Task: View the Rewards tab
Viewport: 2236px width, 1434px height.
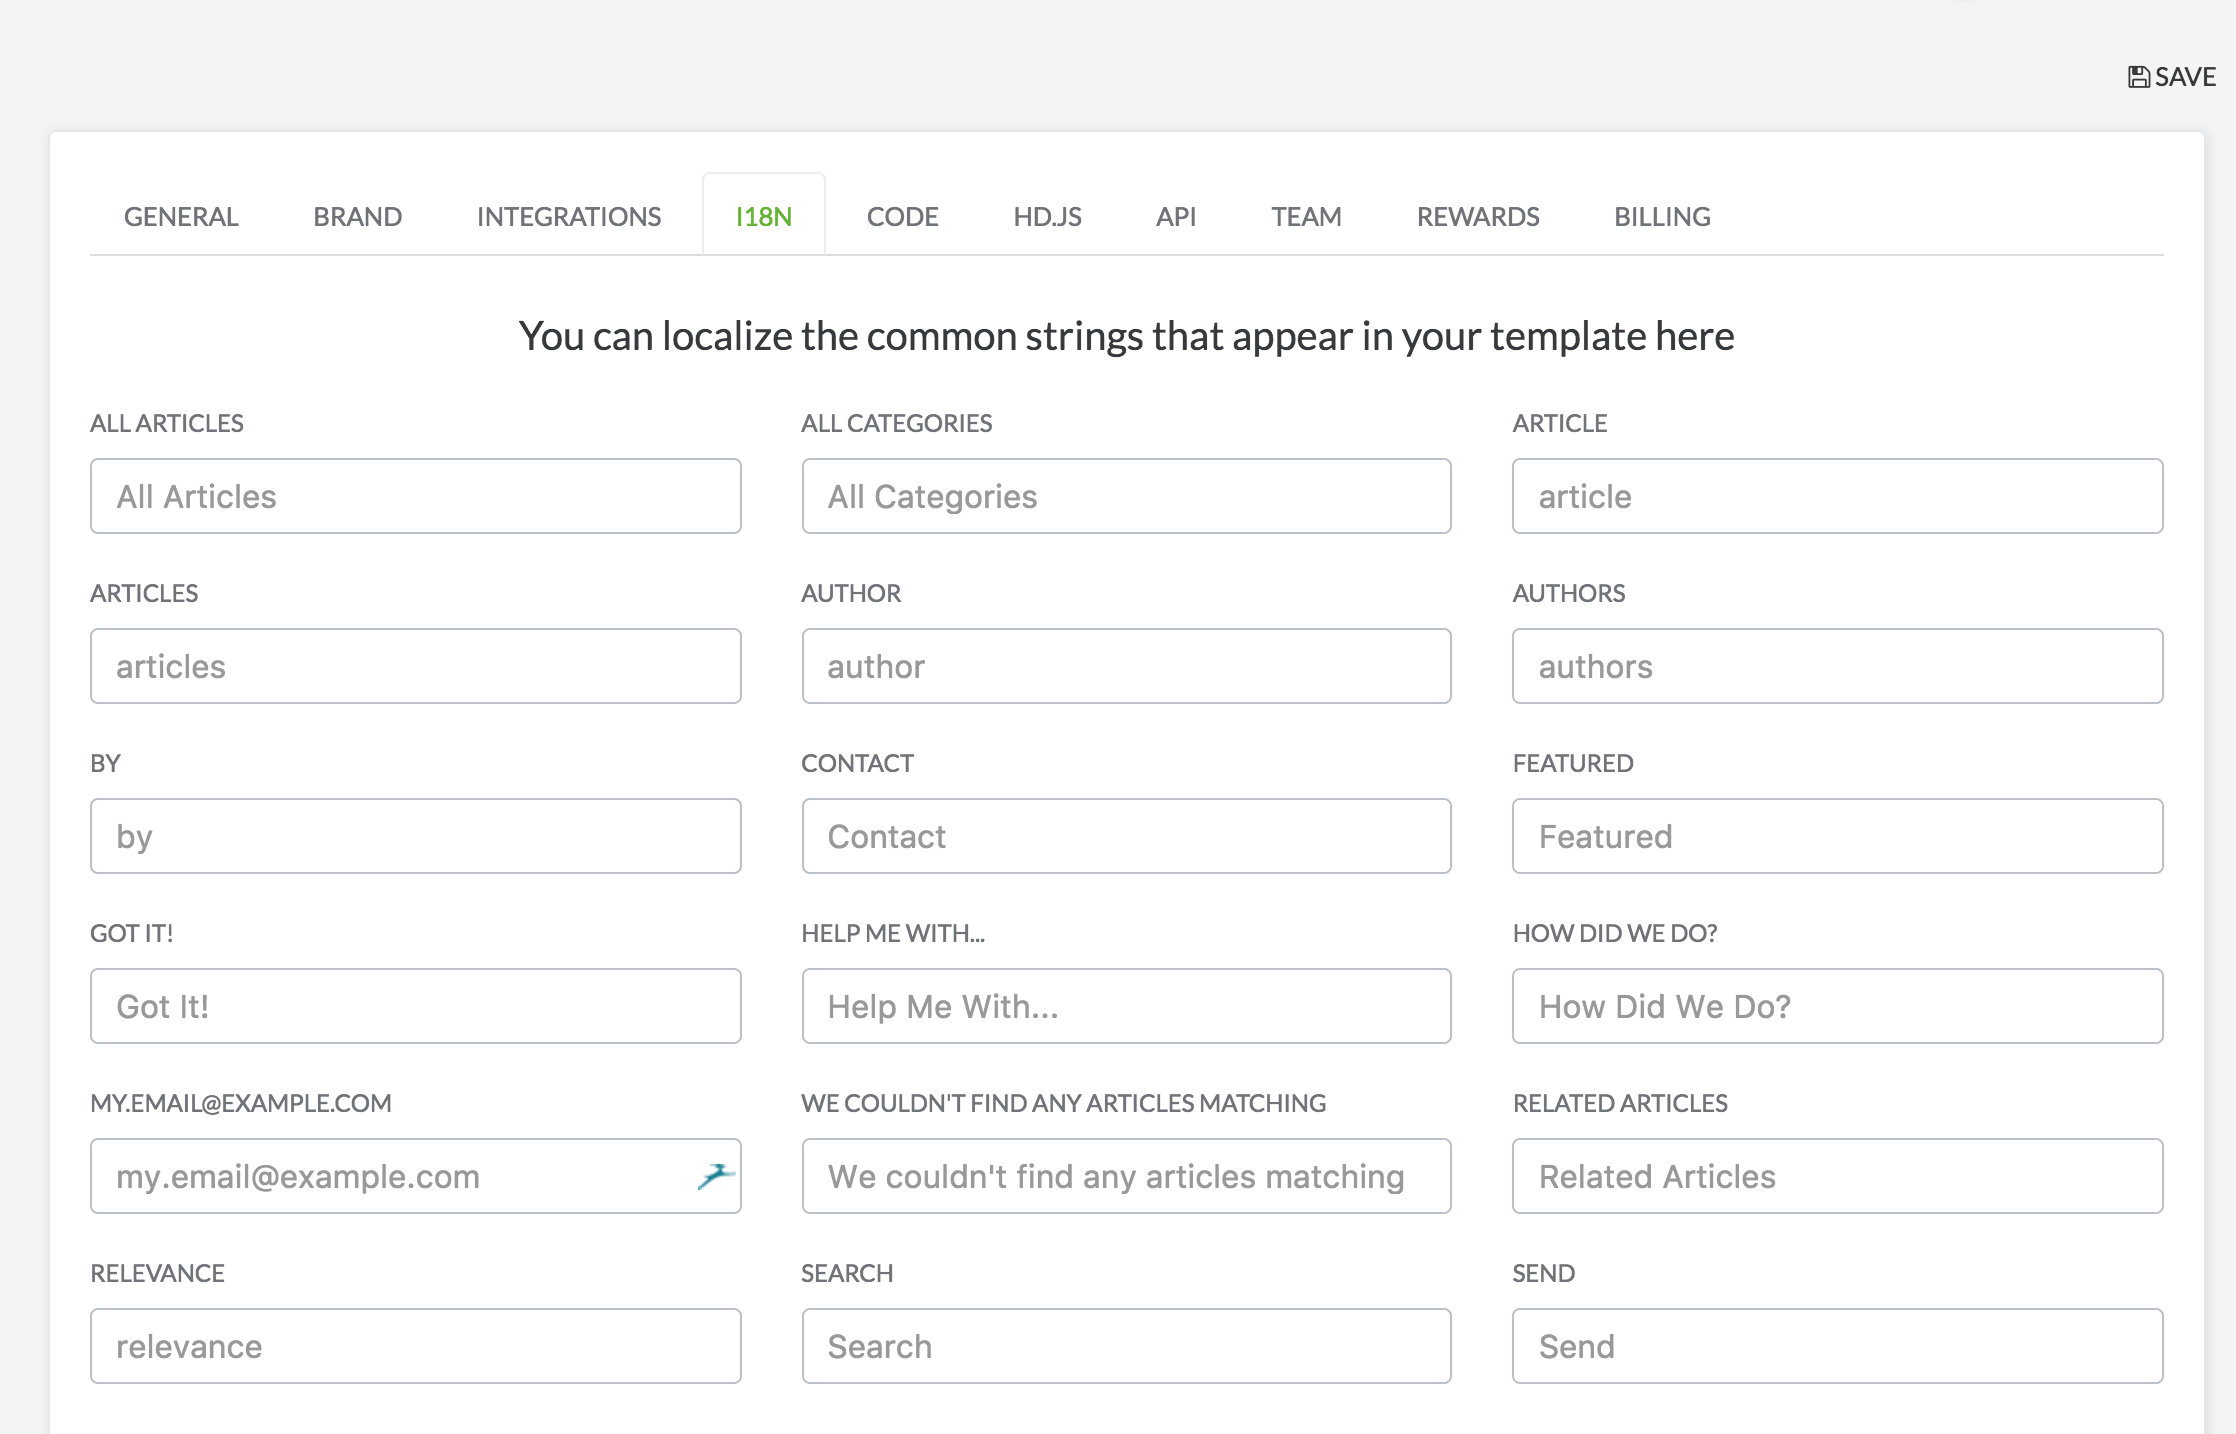Action: pyautogui.click(x=1477, y=217)
